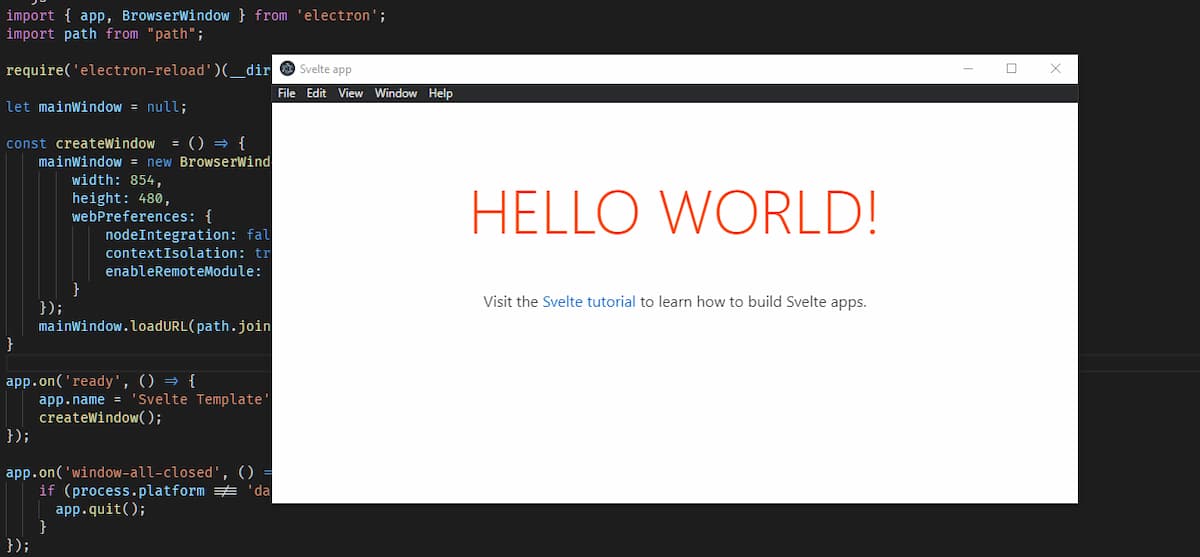Click "app.on('ready'" line in editor
Screen dimensions: 1200x557
click(101, 381)
